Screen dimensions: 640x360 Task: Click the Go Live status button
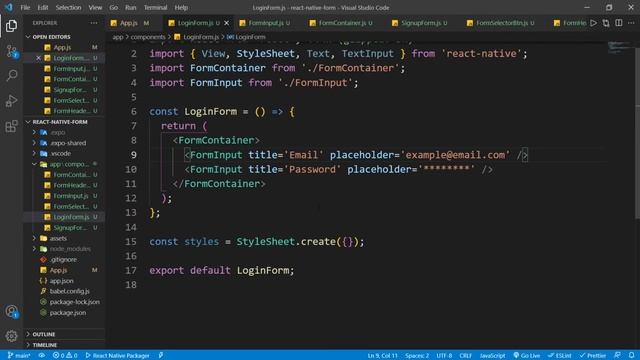coord(527,356)
